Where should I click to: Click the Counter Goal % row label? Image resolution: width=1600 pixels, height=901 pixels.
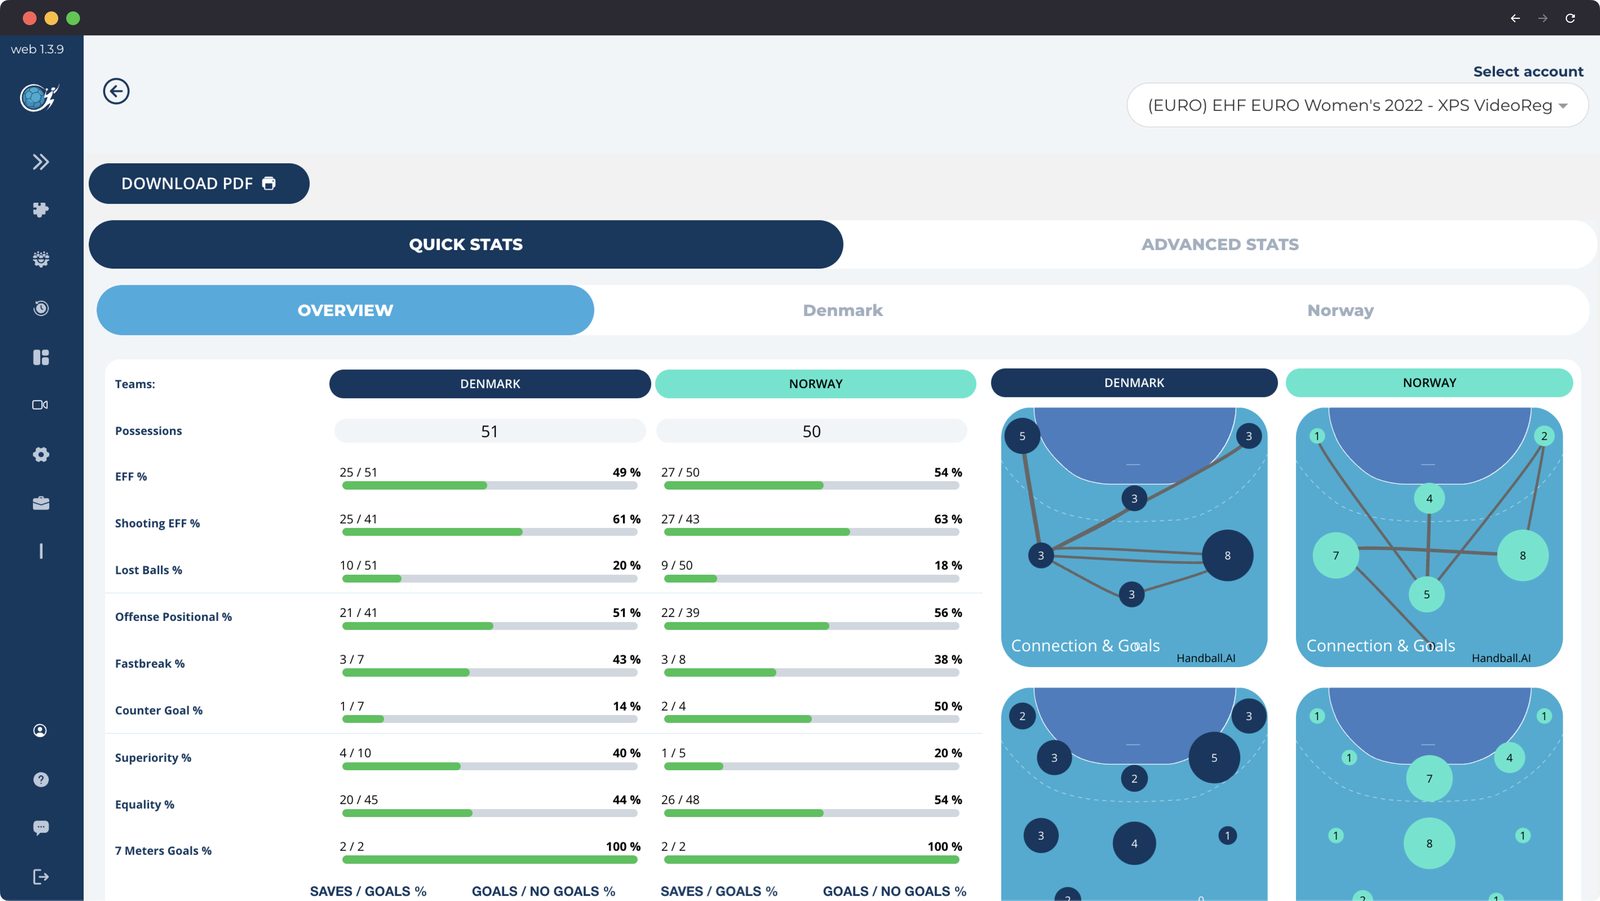[159, 711]
